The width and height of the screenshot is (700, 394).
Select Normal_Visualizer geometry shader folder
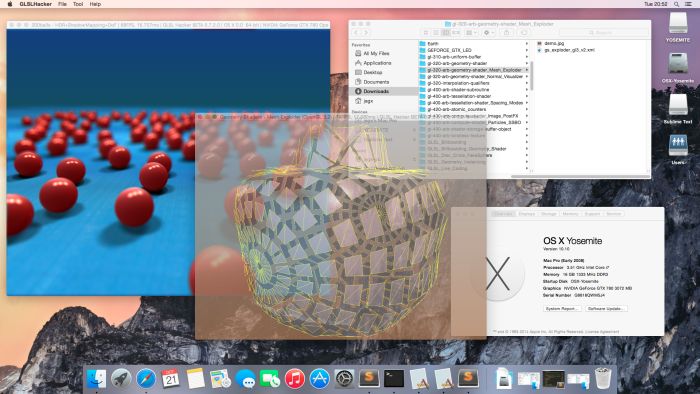point(474,76)
